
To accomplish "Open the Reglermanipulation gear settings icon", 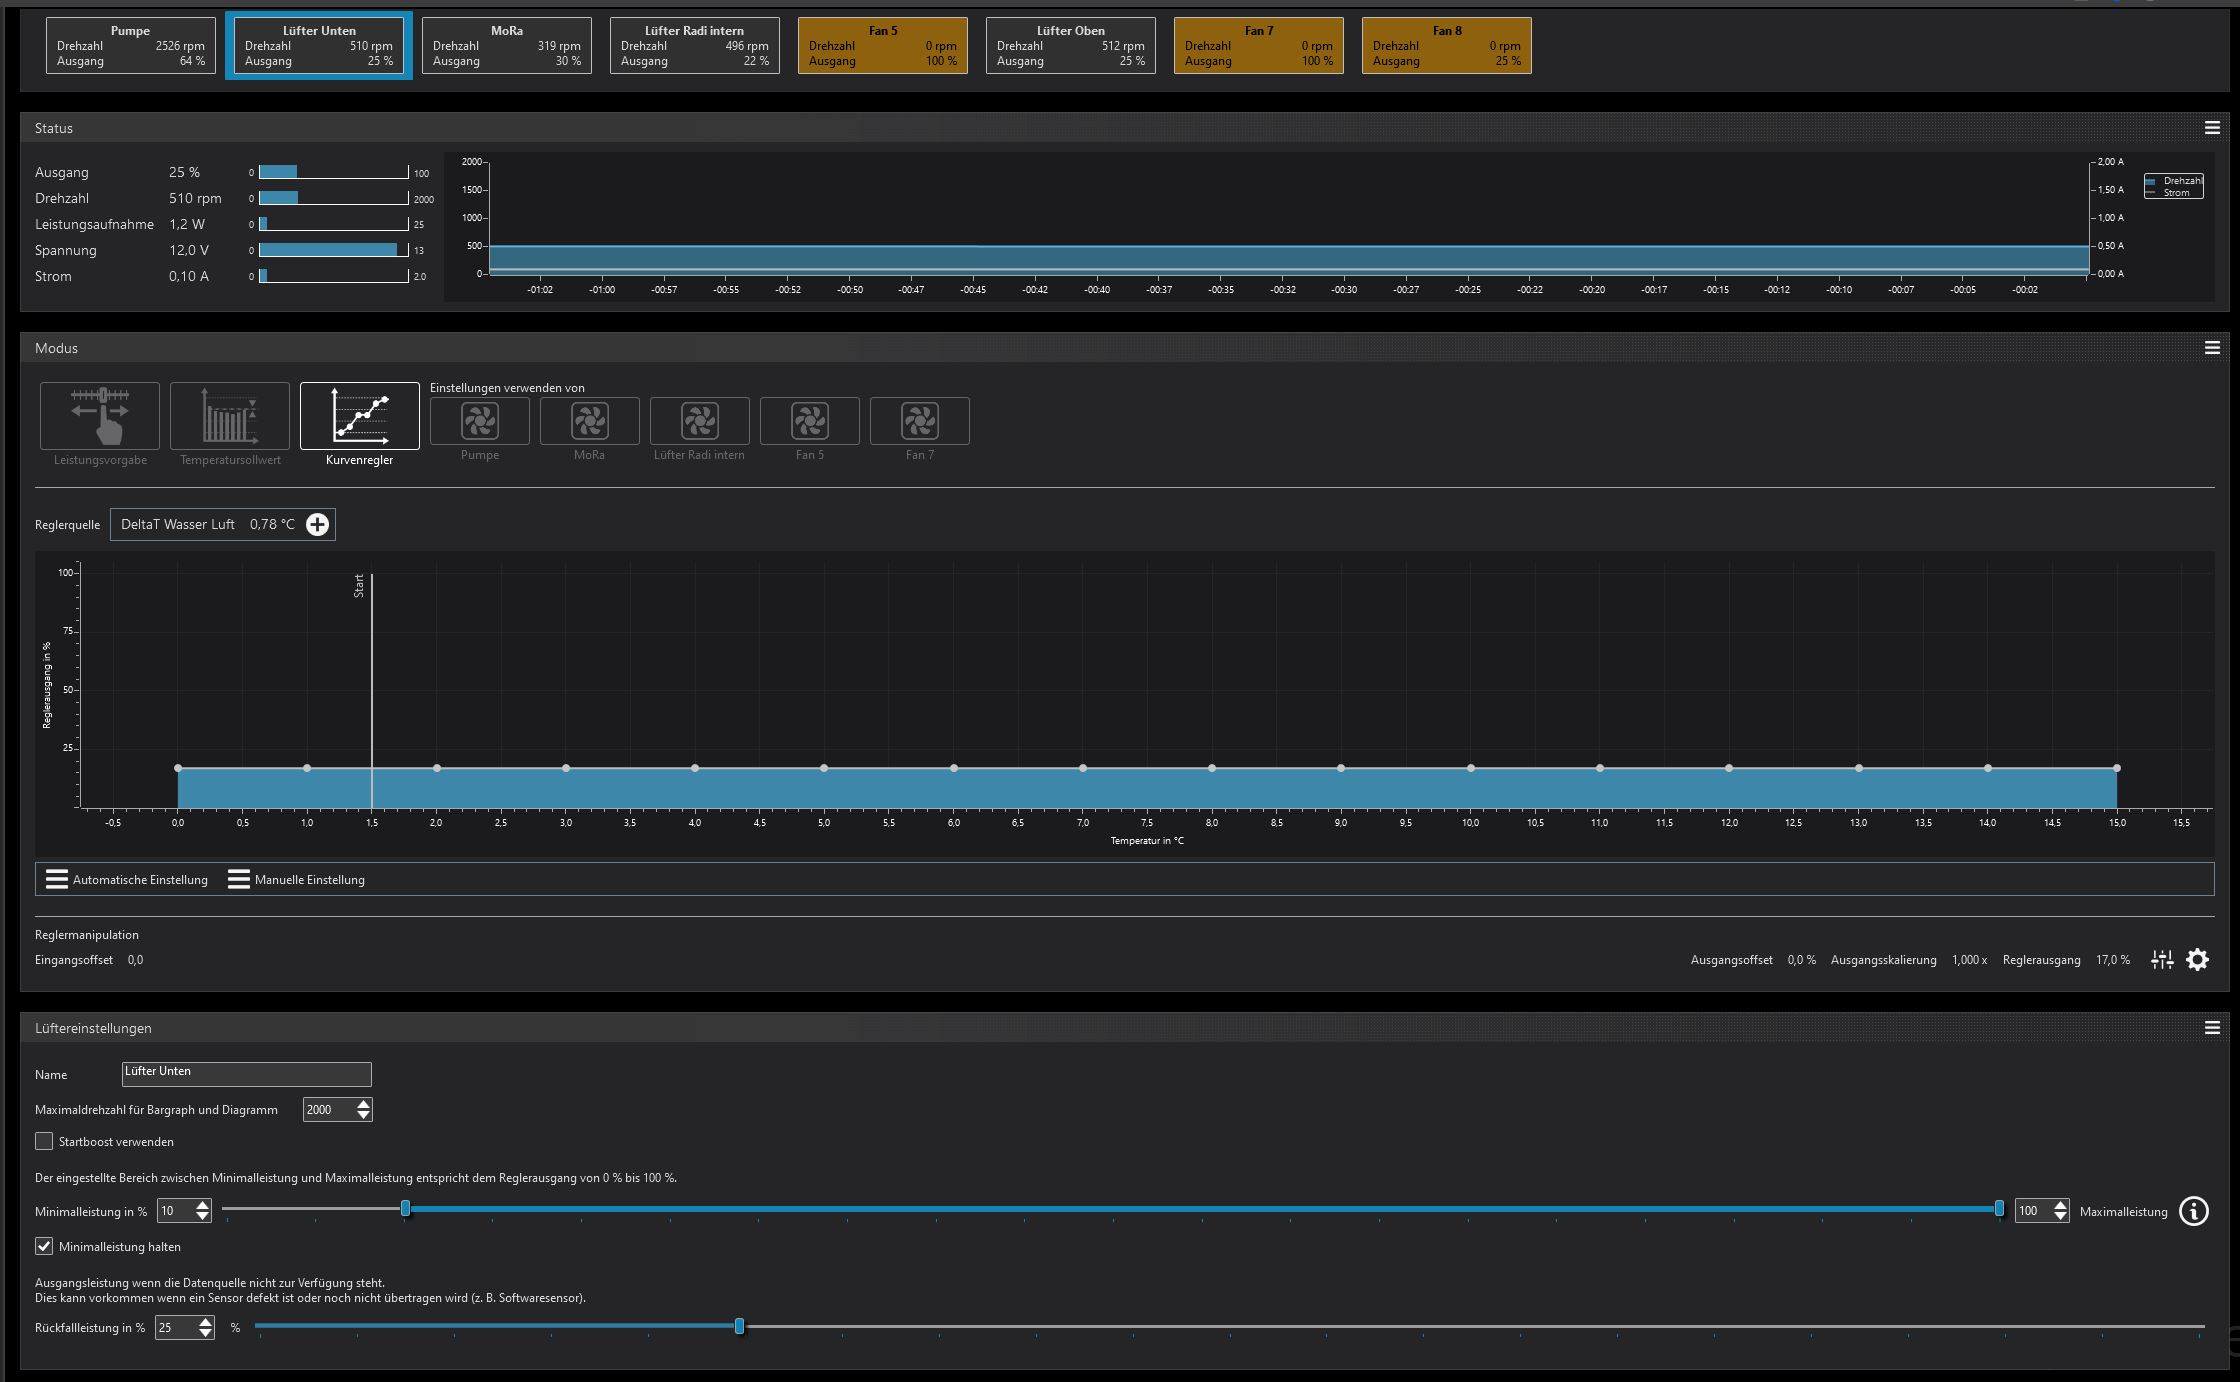I will point(2197,960).
